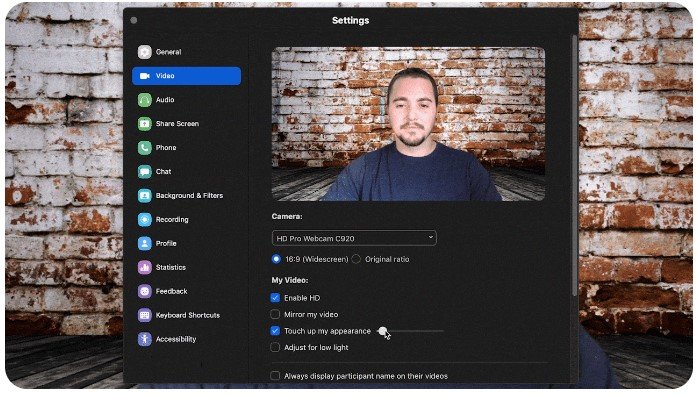Open the Profile person icon

[144, 243]
